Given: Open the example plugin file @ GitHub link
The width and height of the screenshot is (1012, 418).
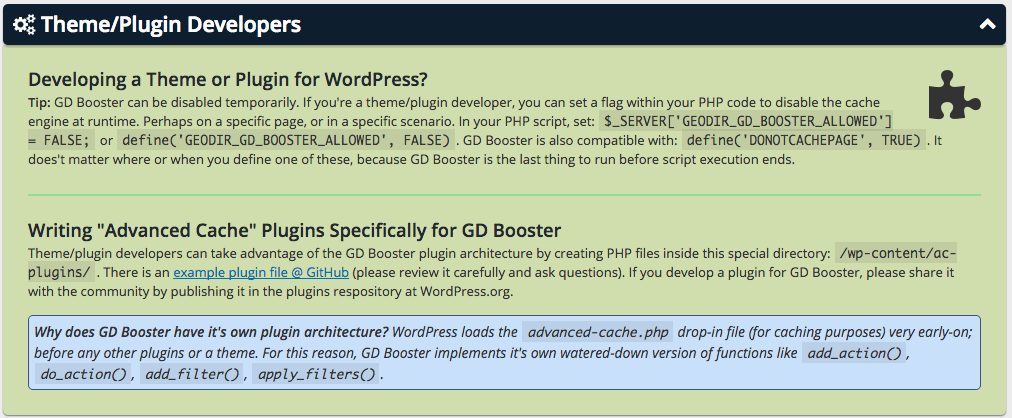Looking at the screenshot, I should pyautogui.click(x=261, y=272).
